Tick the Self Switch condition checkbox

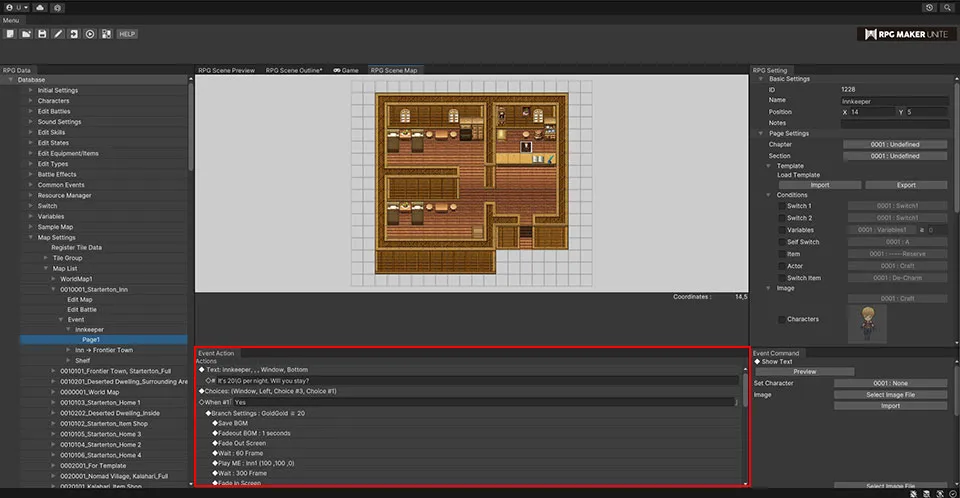[x=780, y=241]
